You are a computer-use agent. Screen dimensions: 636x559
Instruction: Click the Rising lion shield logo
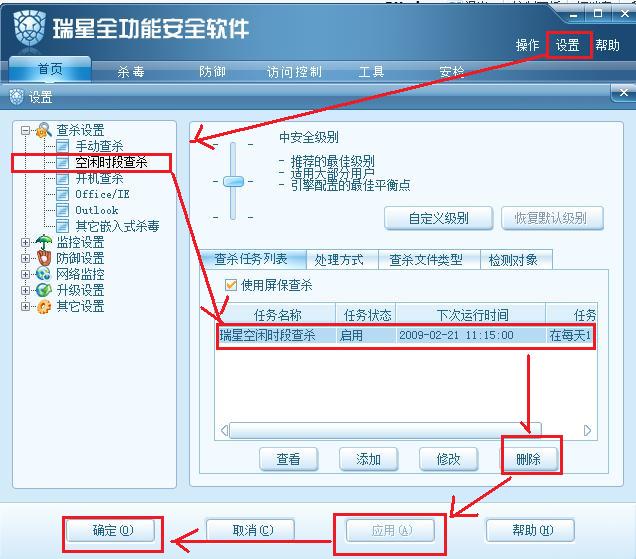click(x=29, y=28)
